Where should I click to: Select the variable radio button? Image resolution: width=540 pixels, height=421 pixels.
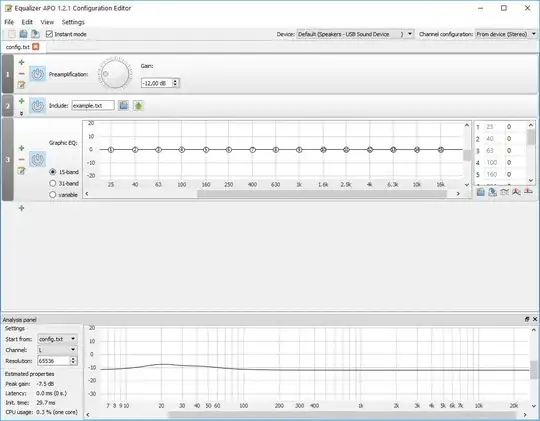tap(53, 195)
